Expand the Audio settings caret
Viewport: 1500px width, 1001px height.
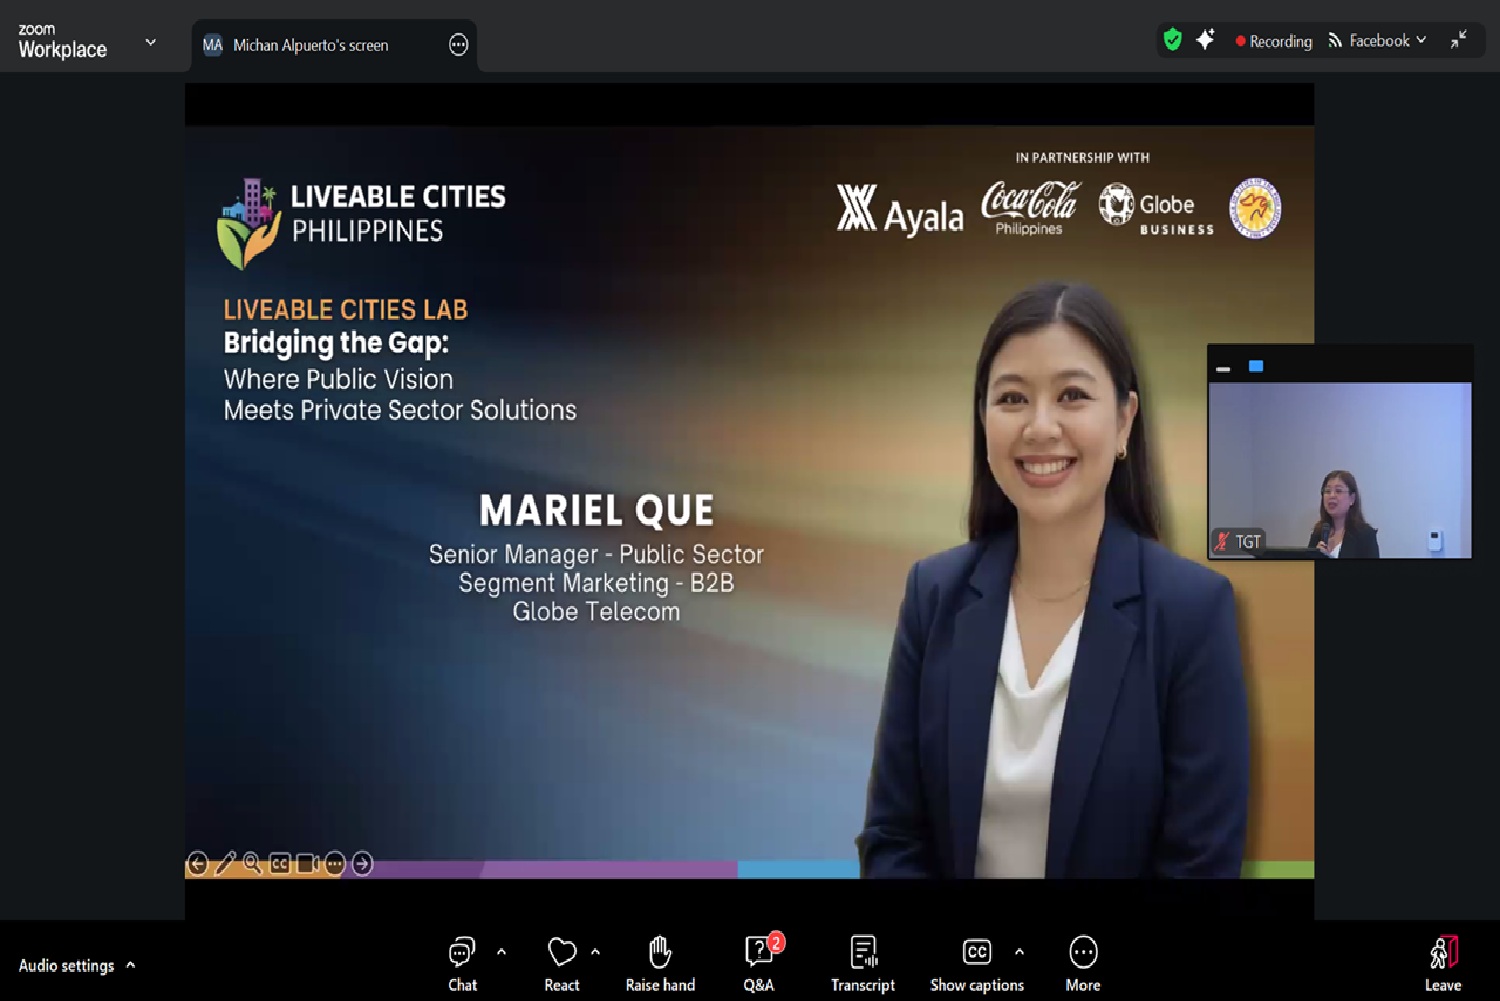coord(131,965)
